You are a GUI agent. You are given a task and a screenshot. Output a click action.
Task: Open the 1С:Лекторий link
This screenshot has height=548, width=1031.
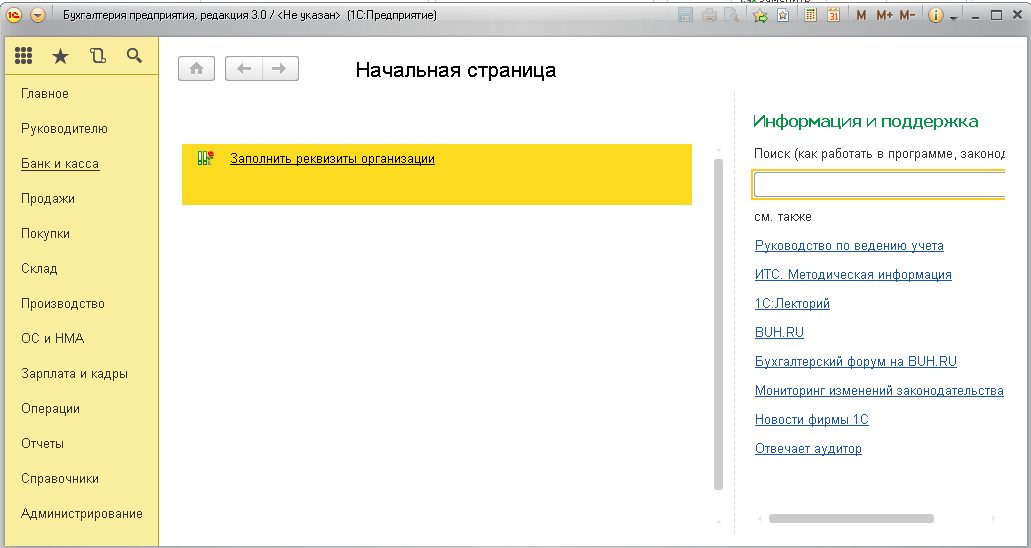click(x=792, y=303)
